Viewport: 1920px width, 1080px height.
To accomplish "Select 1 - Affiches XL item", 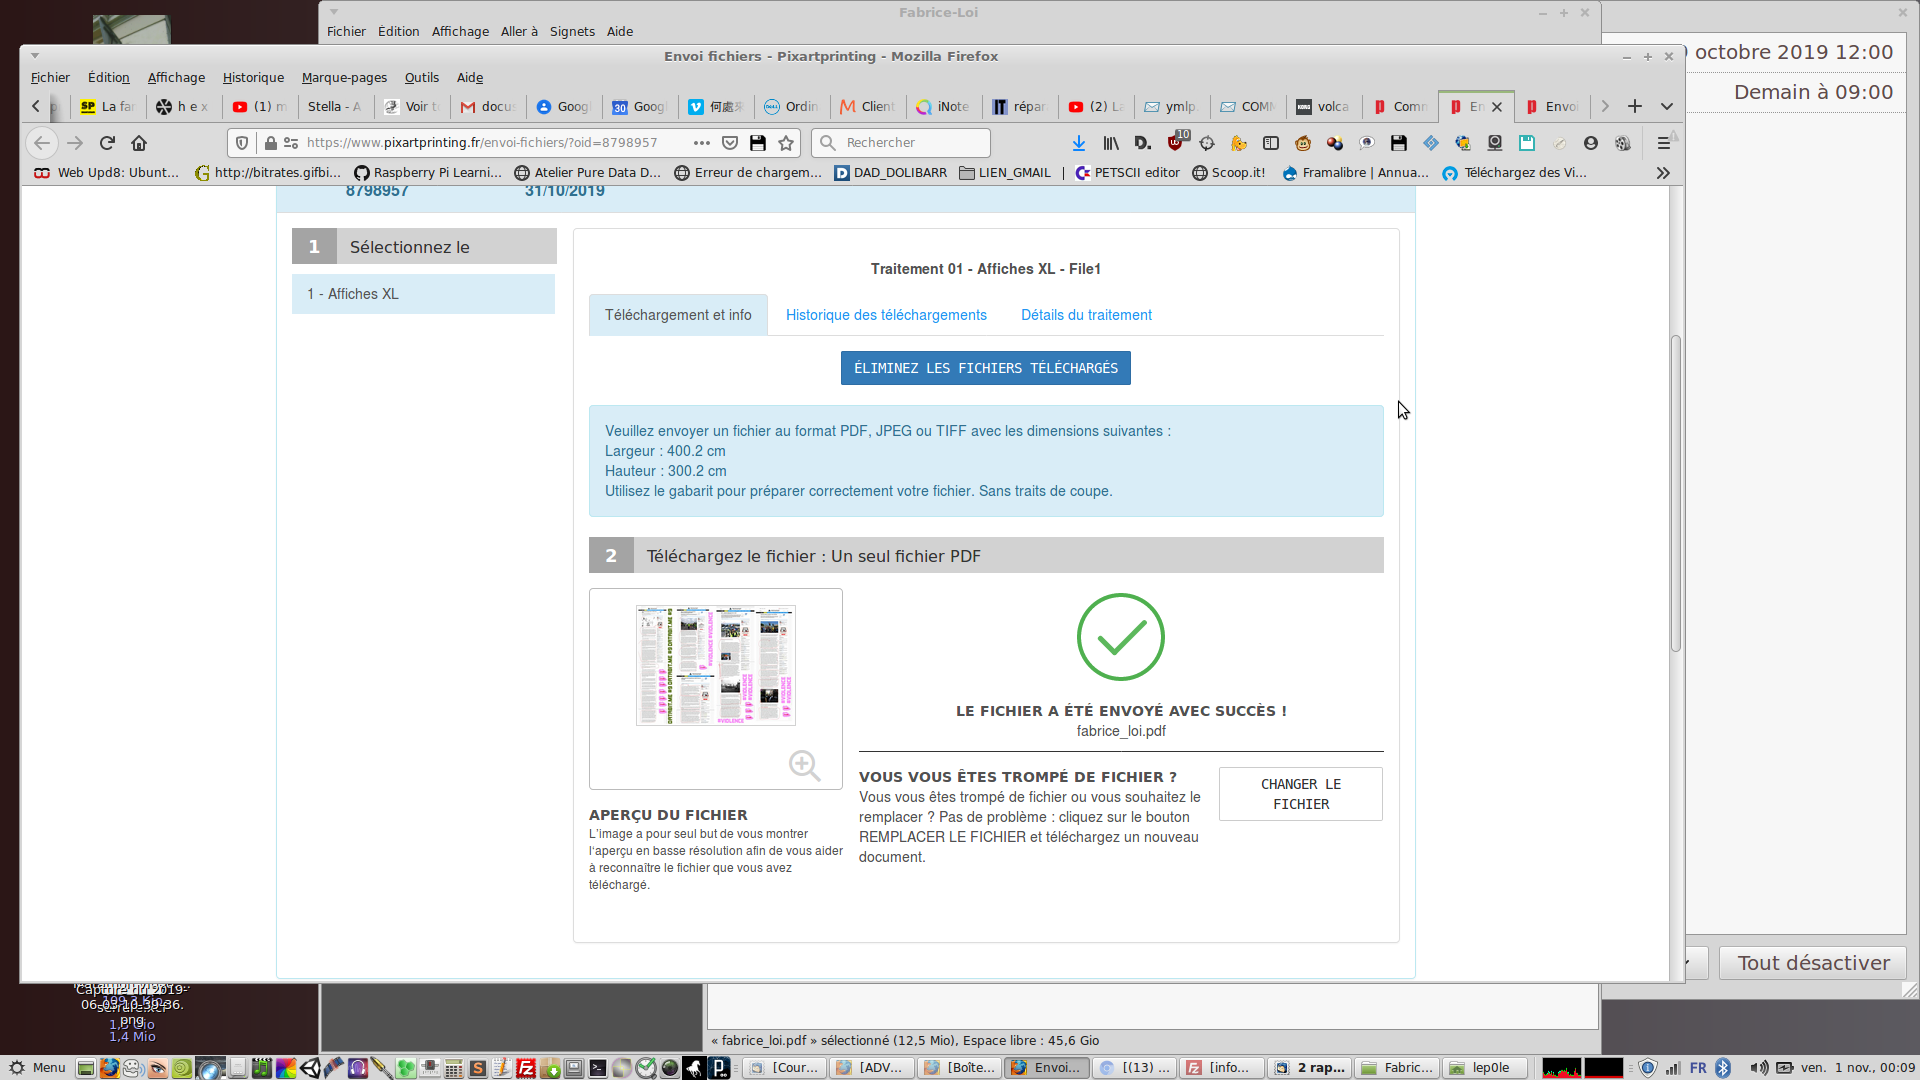I will pyautogui.click(x=423, y=294).
